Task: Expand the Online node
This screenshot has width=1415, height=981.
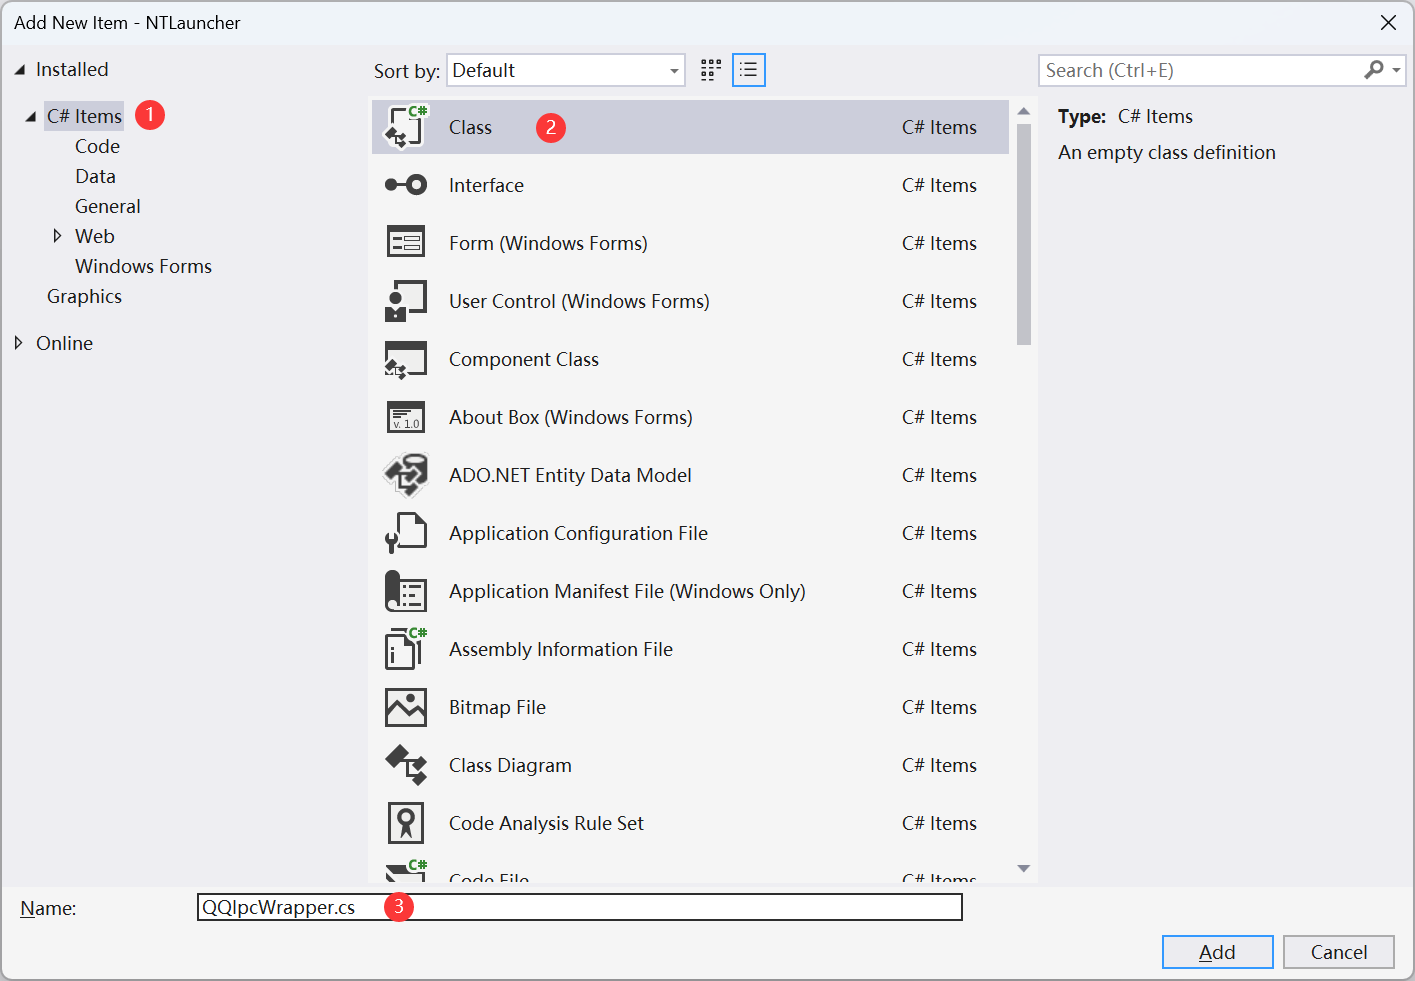Action: (x=18, y=343)
